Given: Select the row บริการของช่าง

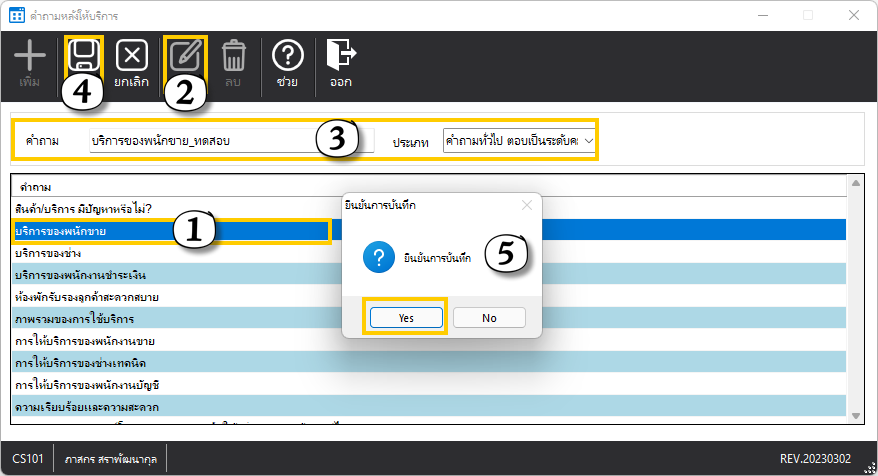Looking at the screenshot, I should click(170, 253).
